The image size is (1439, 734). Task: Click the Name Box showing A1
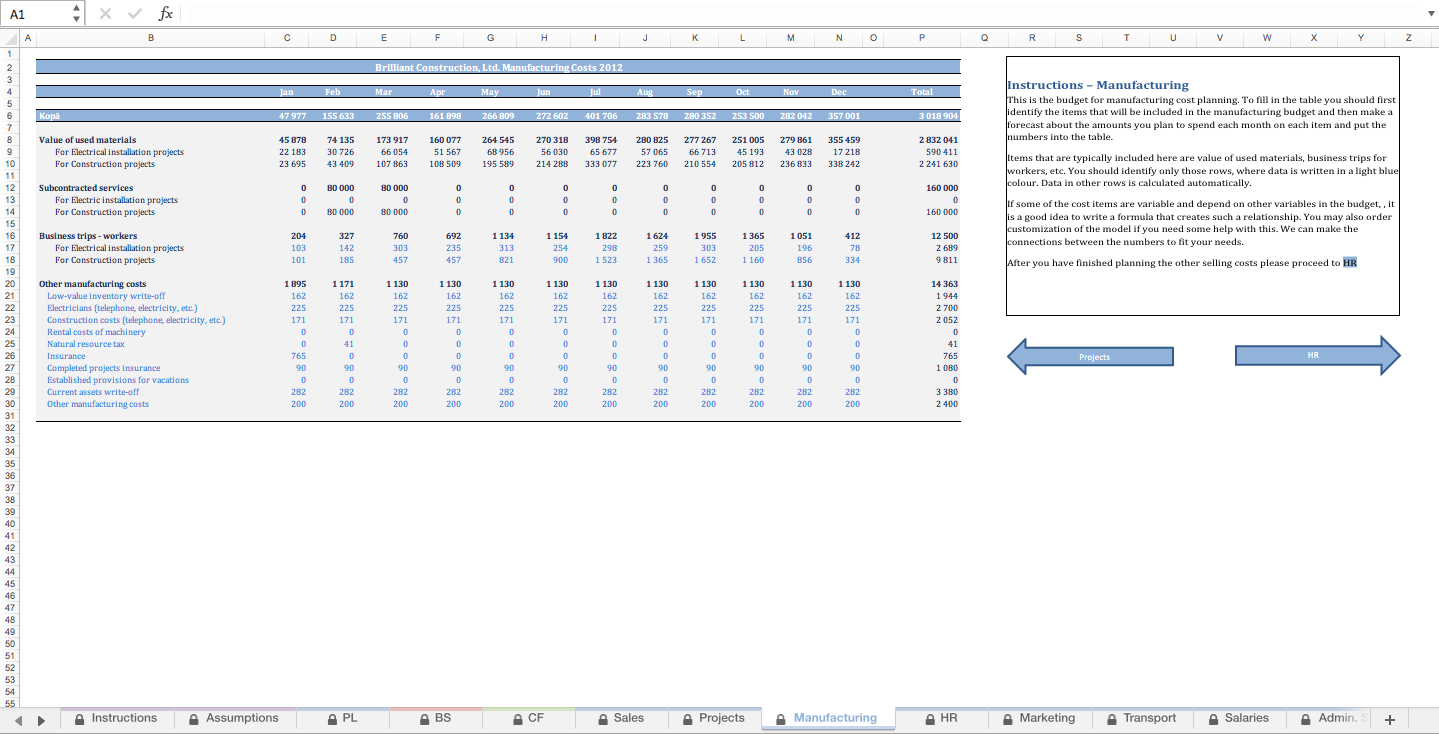pos(37,14)
